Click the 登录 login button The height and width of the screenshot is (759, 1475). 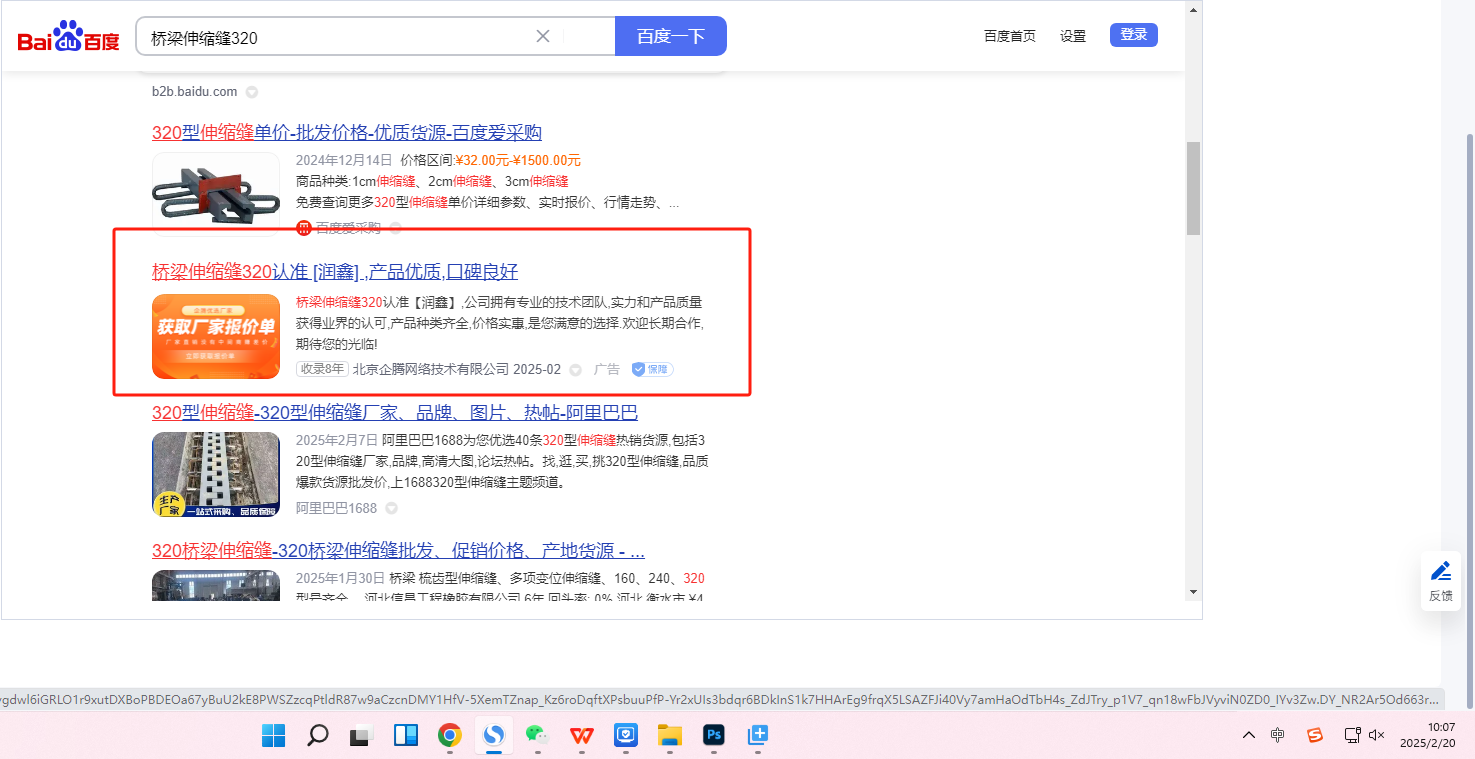[x=1133, y=35]
